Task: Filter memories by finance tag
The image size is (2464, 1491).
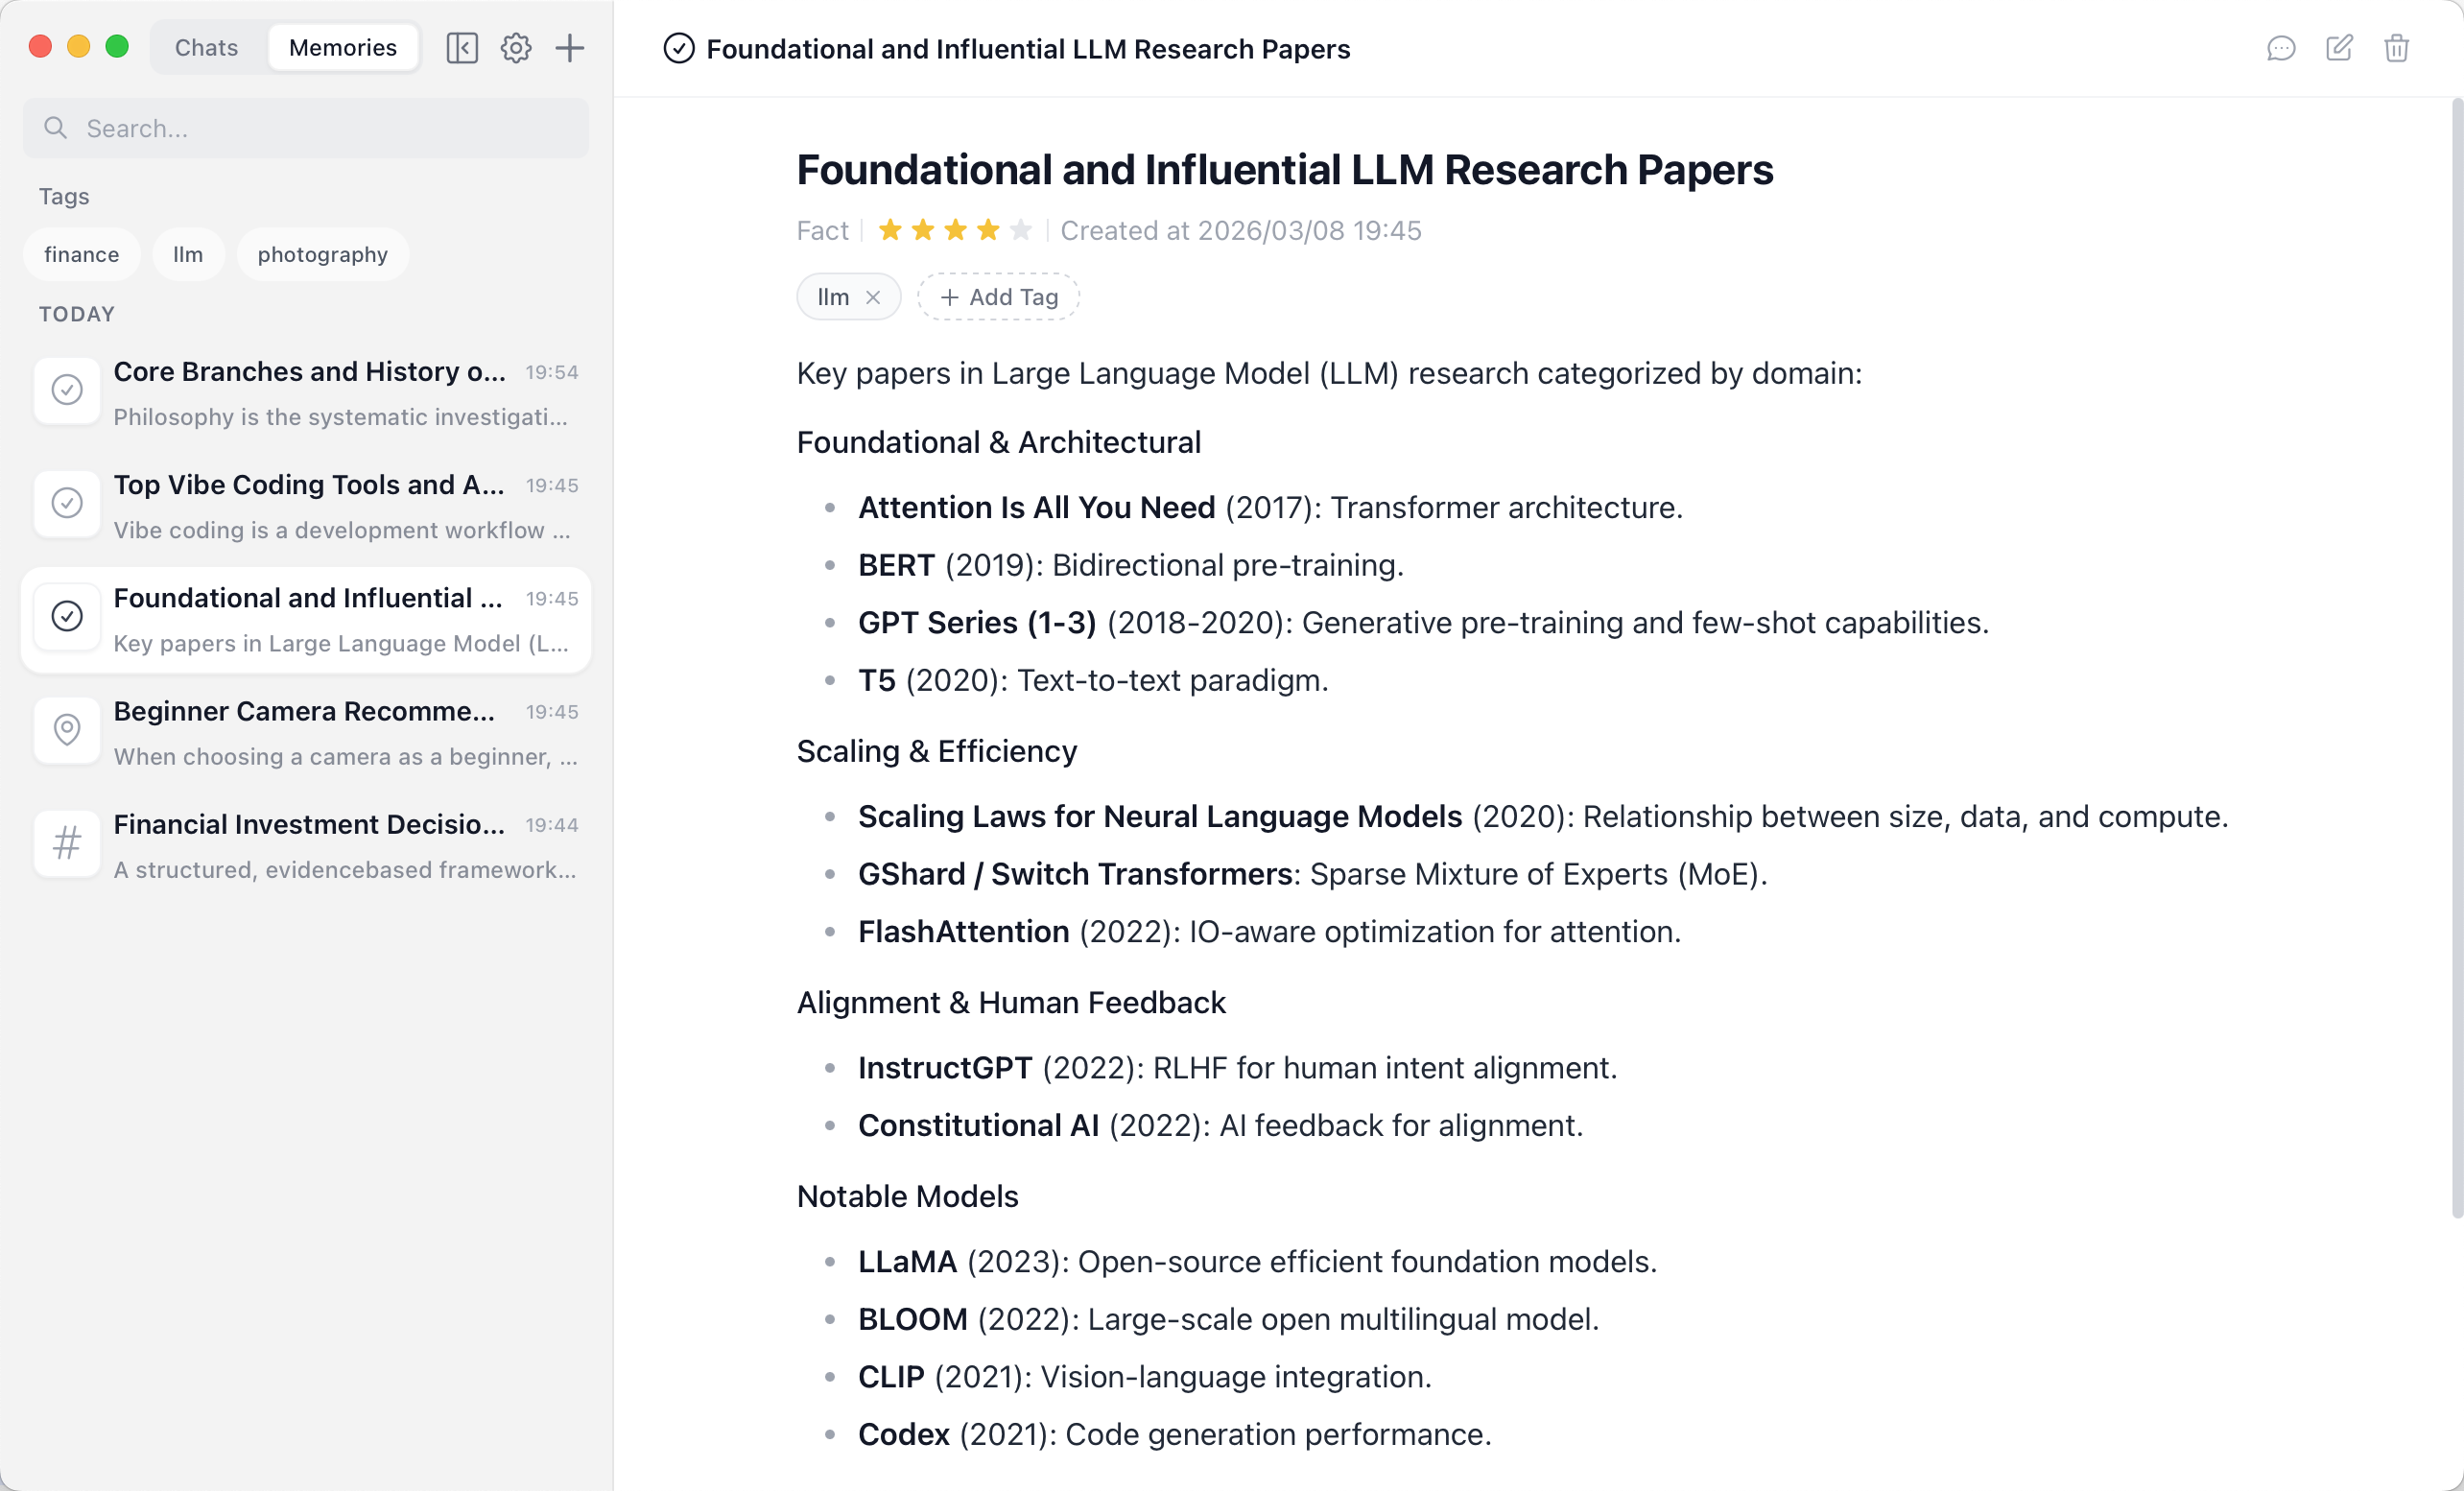Action: pos(81,254)
